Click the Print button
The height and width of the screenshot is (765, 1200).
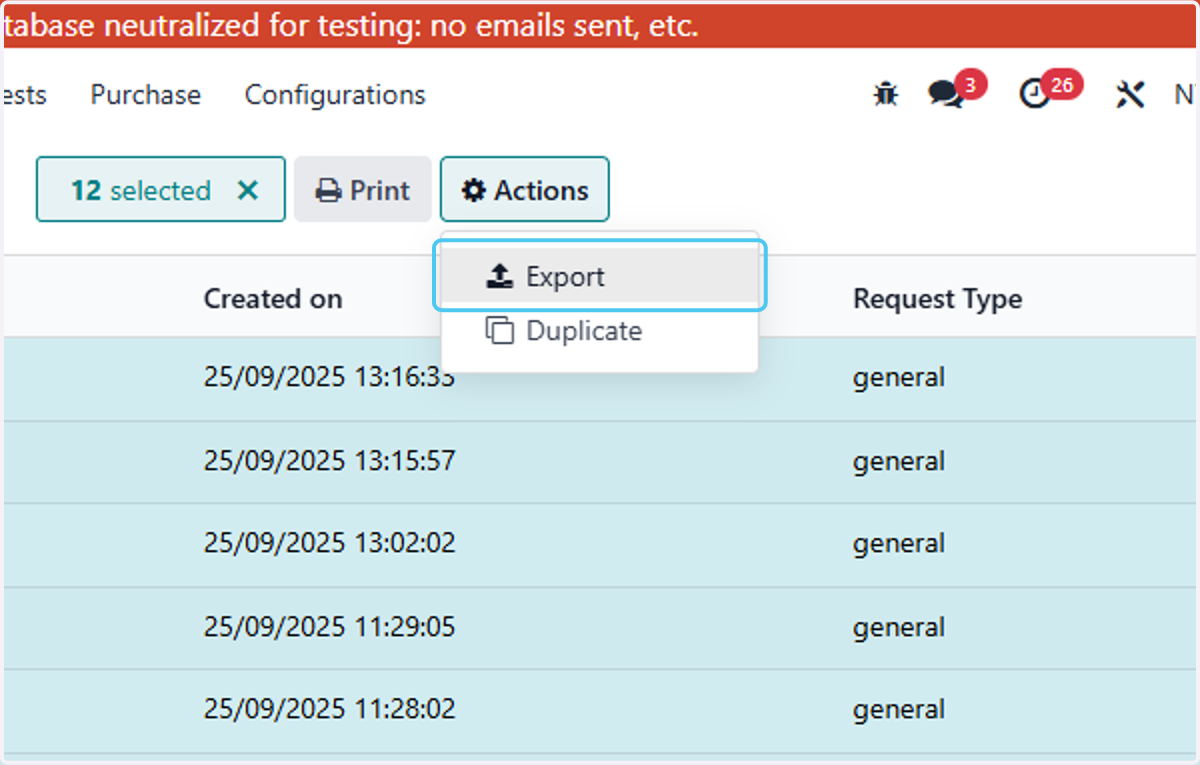point(362,189)
